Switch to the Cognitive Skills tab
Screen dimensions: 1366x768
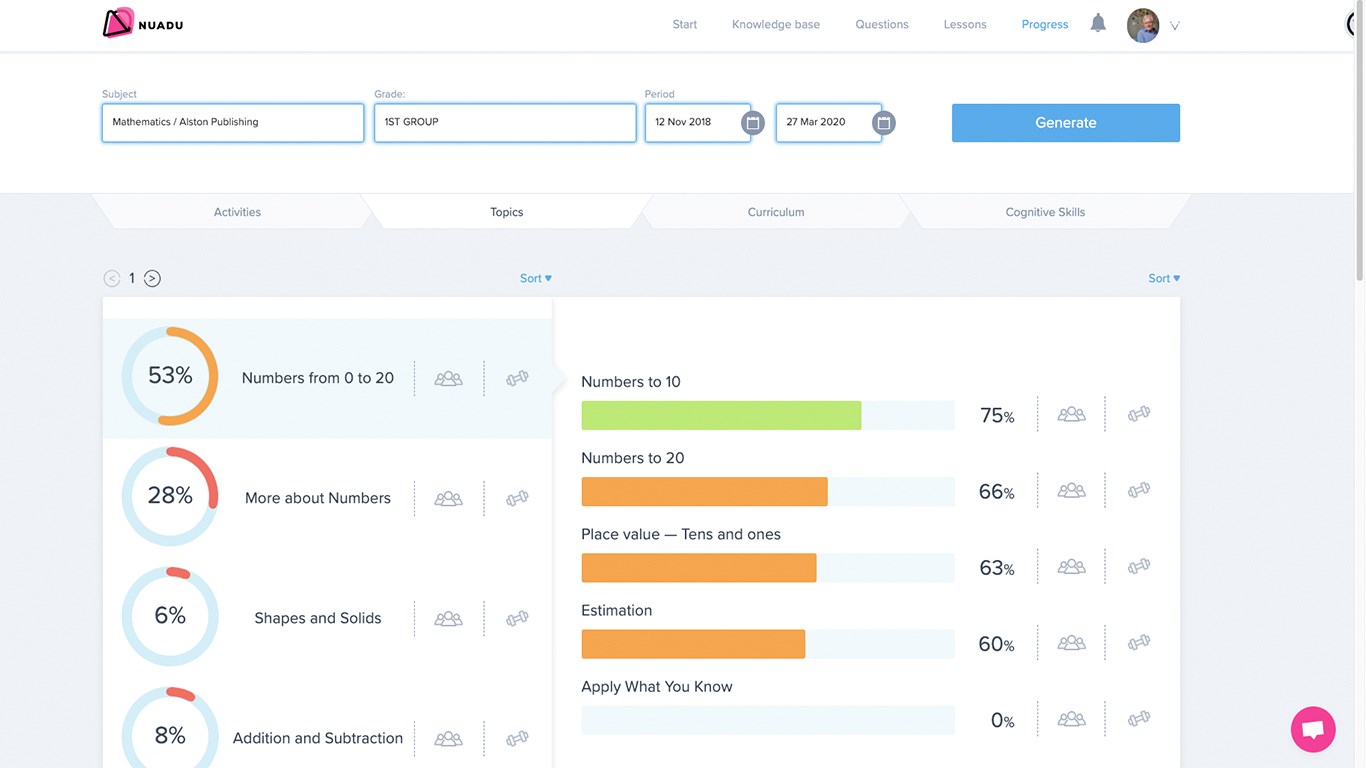[x=1045, y=212]
